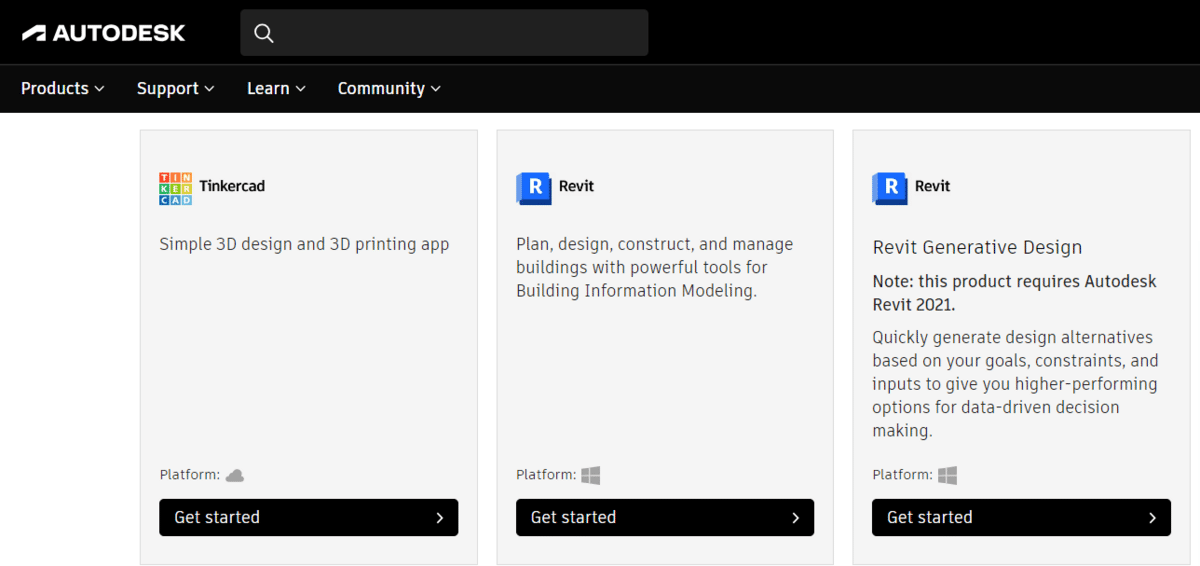The width and height of the screenshot is (1200, 566).
Task: Expand the Products dropdown menu
Action: tap(63, 88)
